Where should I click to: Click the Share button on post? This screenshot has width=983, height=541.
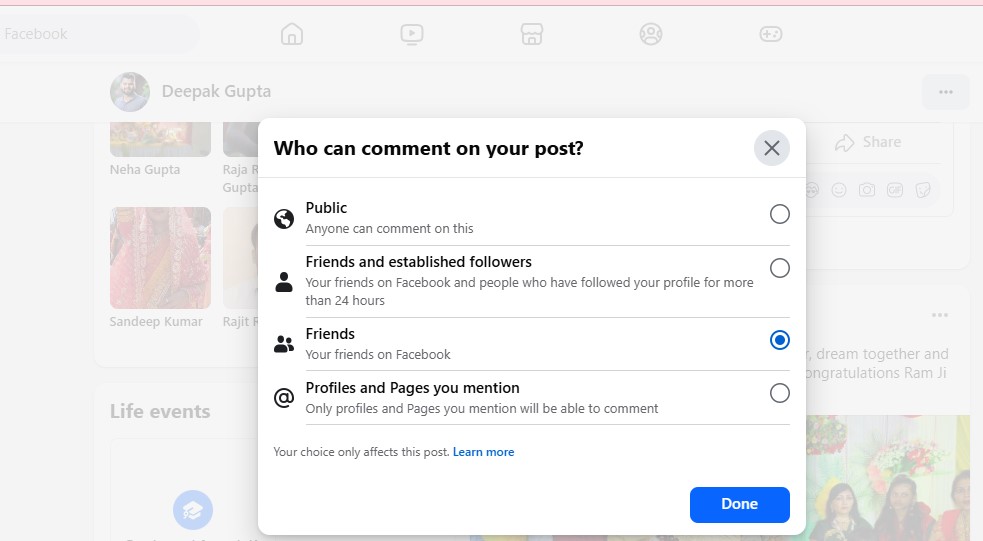[x=868, y=142]
